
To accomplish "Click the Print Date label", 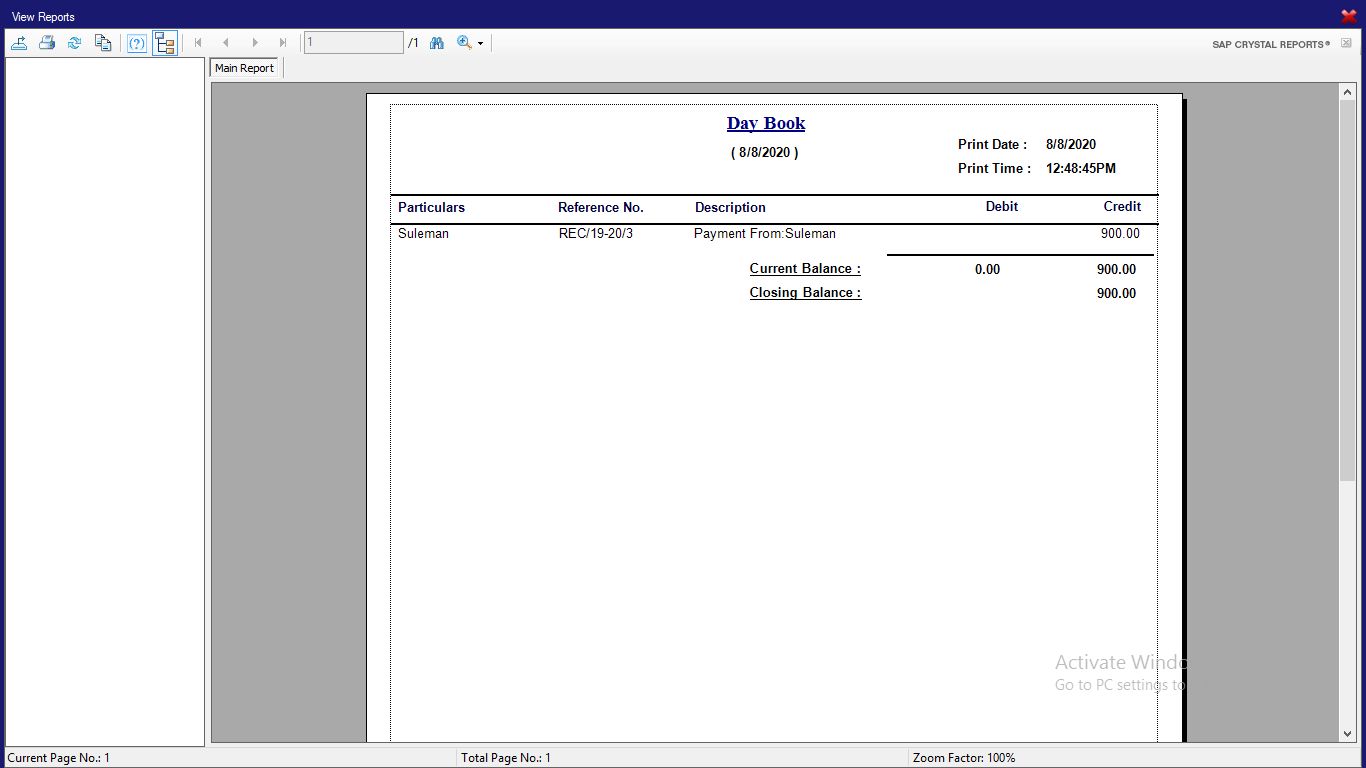I will point(992,144).
